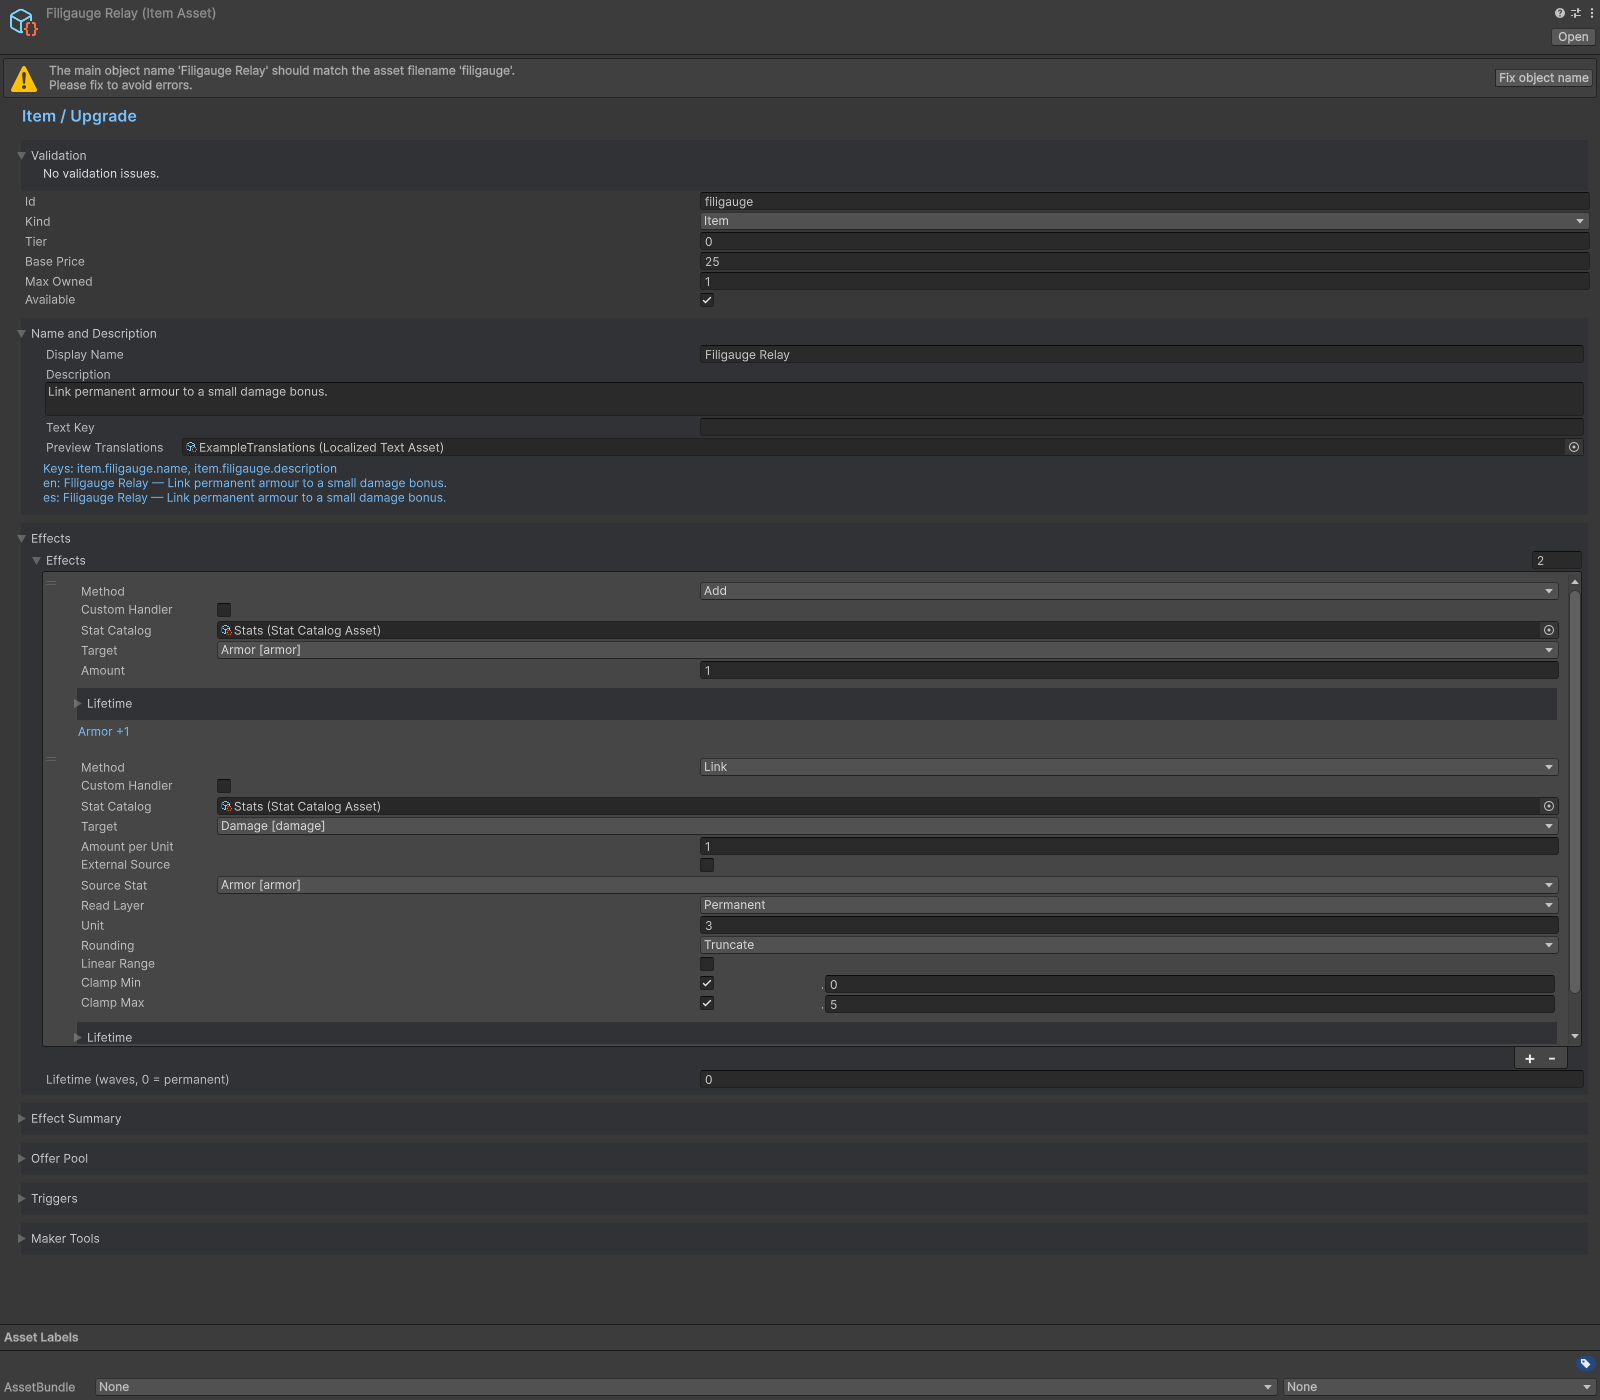Open the AssetBundle name dropdown
The image size is (1600, 1400).
pos(686,1387)
